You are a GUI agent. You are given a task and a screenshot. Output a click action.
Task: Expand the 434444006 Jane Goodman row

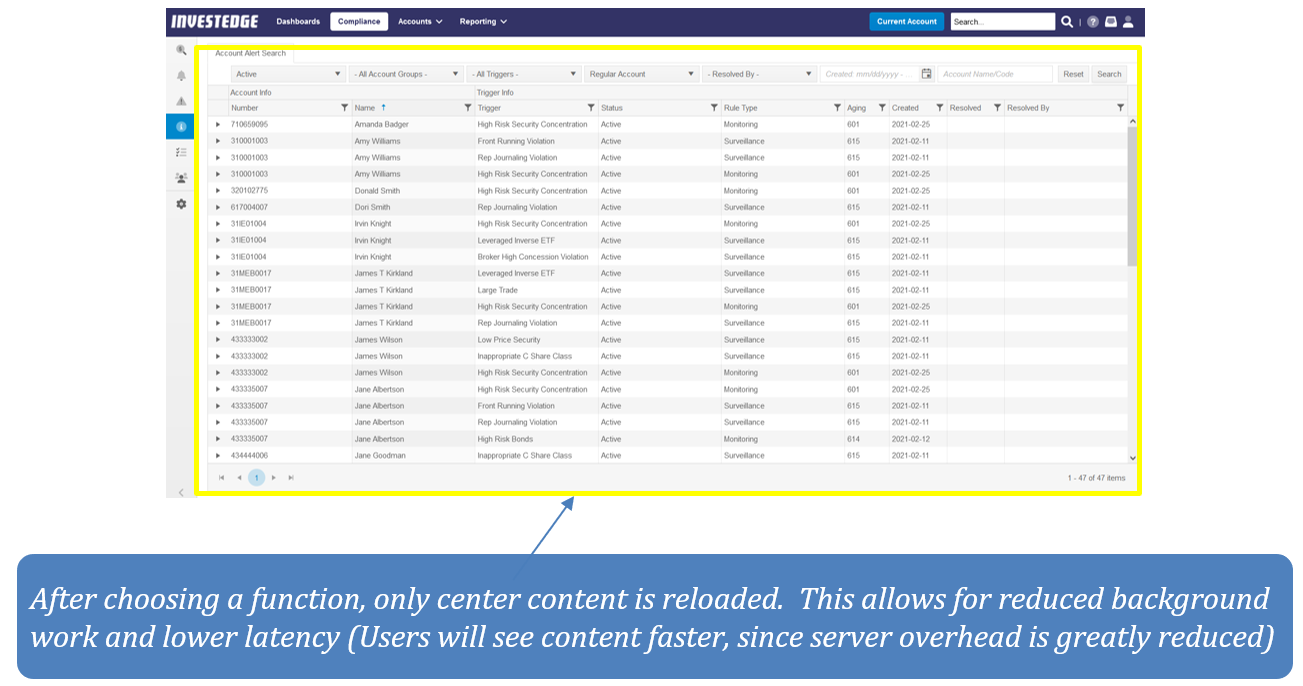point(218,456)
